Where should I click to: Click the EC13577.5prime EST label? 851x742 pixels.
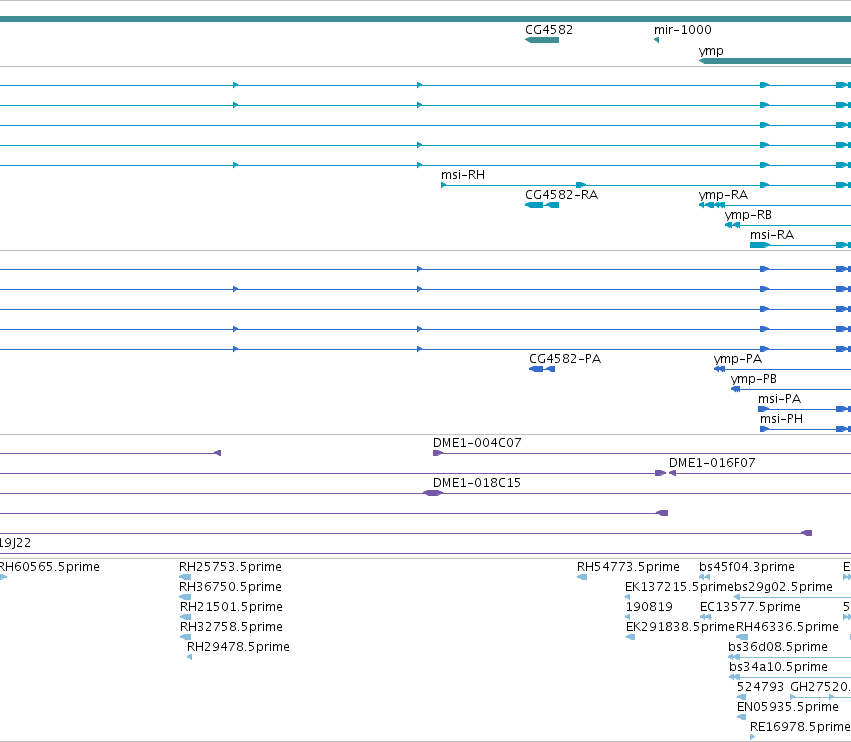750,607
